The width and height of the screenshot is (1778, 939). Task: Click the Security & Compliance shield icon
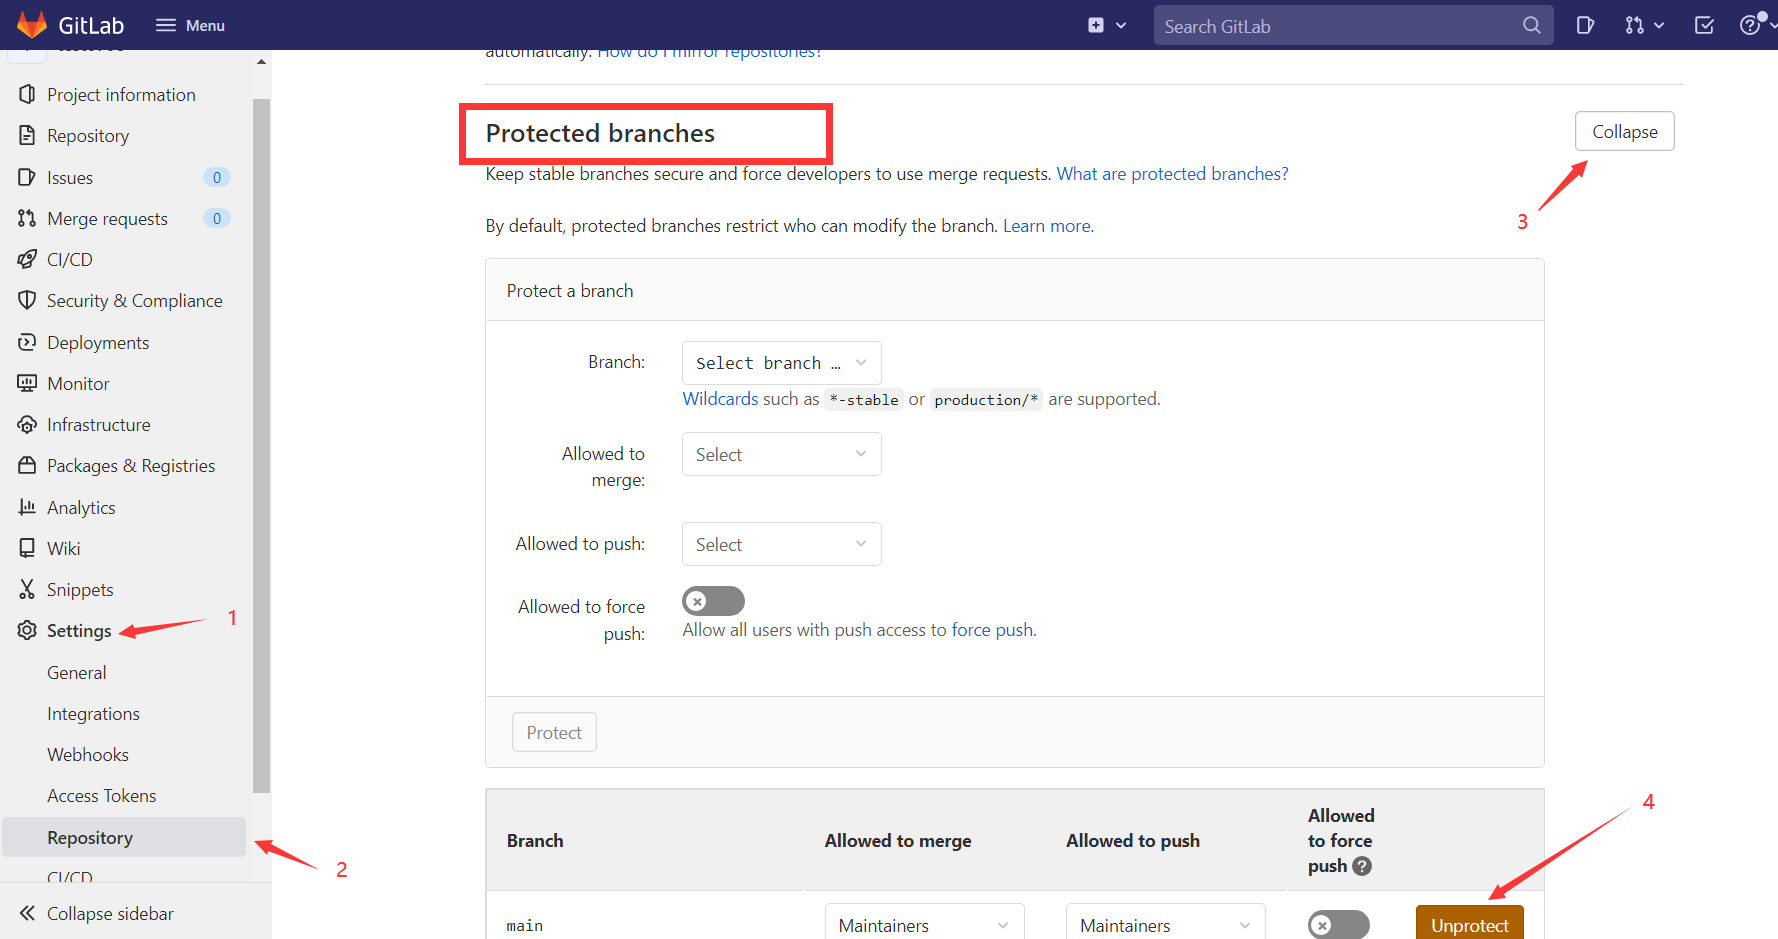point(27,300)
